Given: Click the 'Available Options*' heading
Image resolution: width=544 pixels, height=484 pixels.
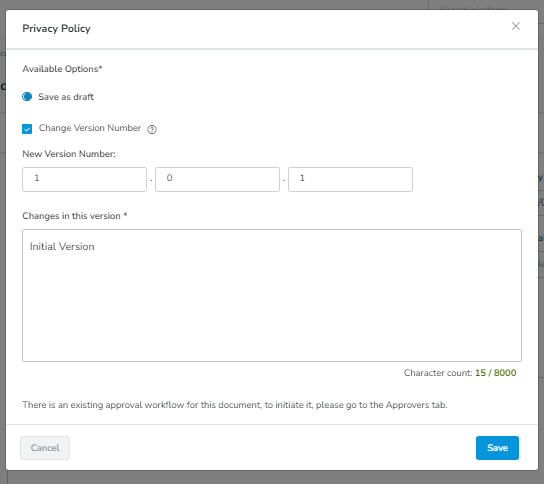Looking at the screenshot, I should point(62,69).
